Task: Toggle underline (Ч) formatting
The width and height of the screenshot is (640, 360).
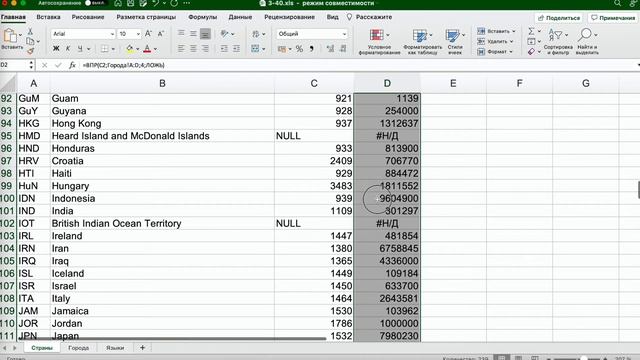Action: [x=80, y=49]
